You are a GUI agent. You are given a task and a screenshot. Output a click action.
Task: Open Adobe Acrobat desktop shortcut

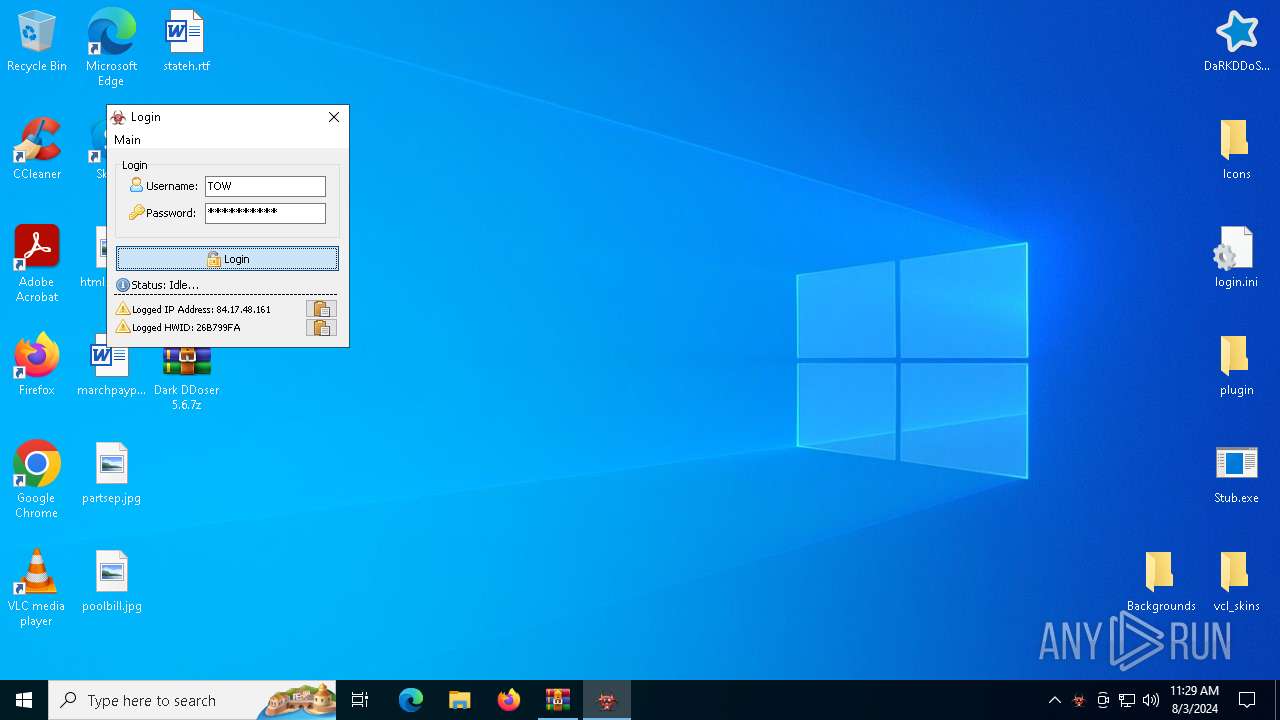pos(37,264)
